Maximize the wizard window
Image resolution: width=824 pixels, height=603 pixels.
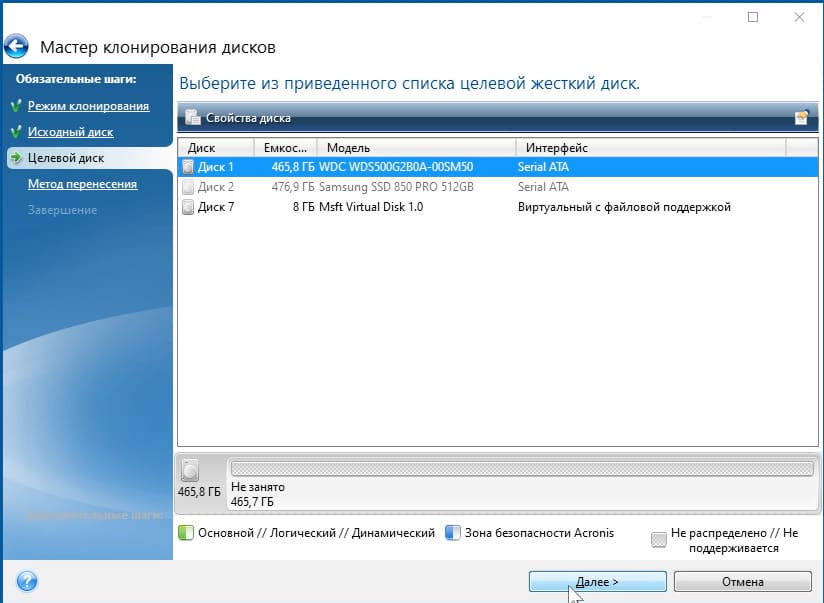pos(753,17)
